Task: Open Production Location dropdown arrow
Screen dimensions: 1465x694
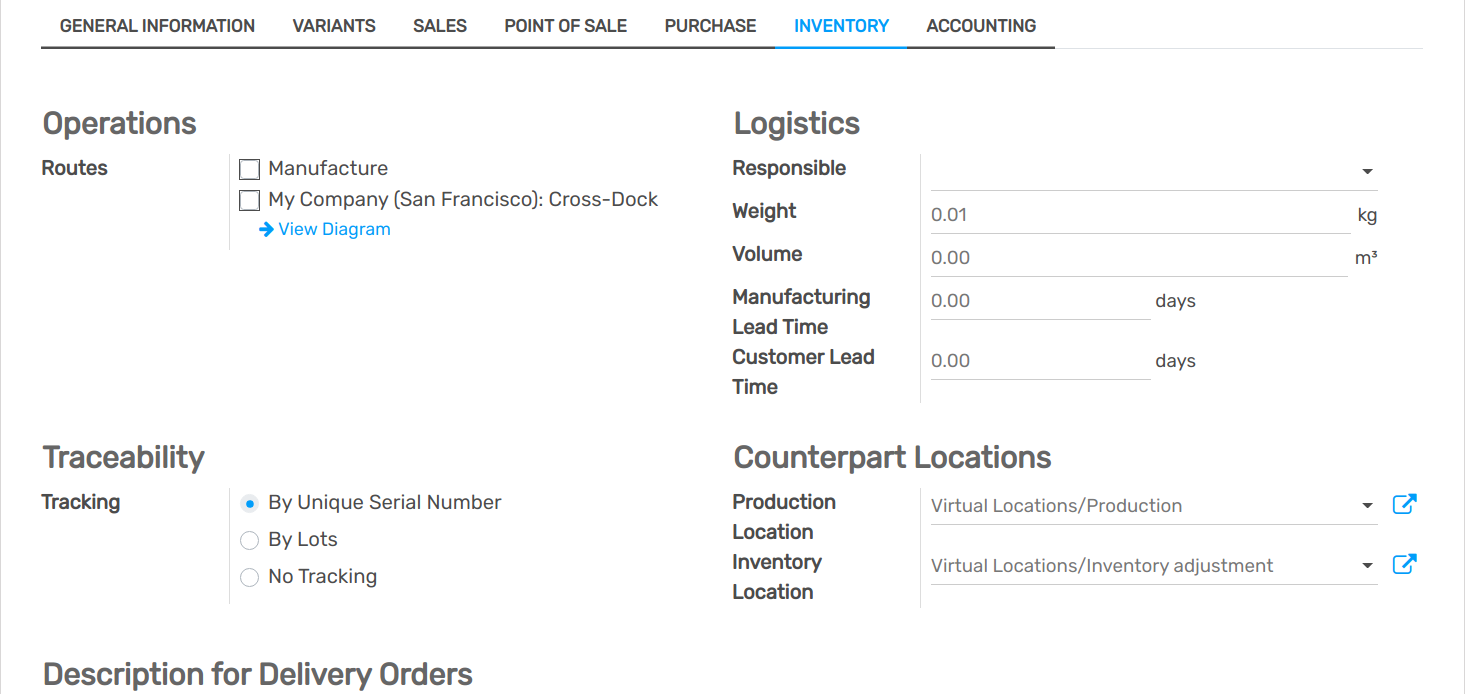Action: (x=1367, y=506)
